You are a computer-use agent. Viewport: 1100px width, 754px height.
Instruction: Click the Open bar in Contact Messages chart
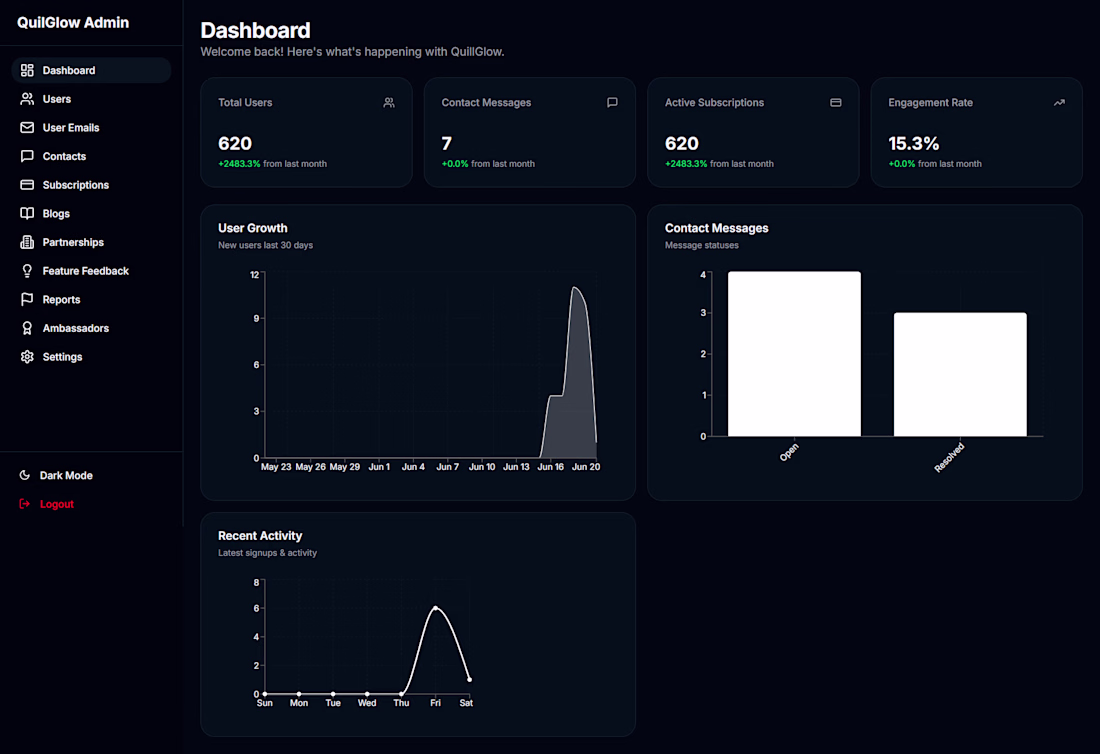pyautogui.click(x=794, y=354)
